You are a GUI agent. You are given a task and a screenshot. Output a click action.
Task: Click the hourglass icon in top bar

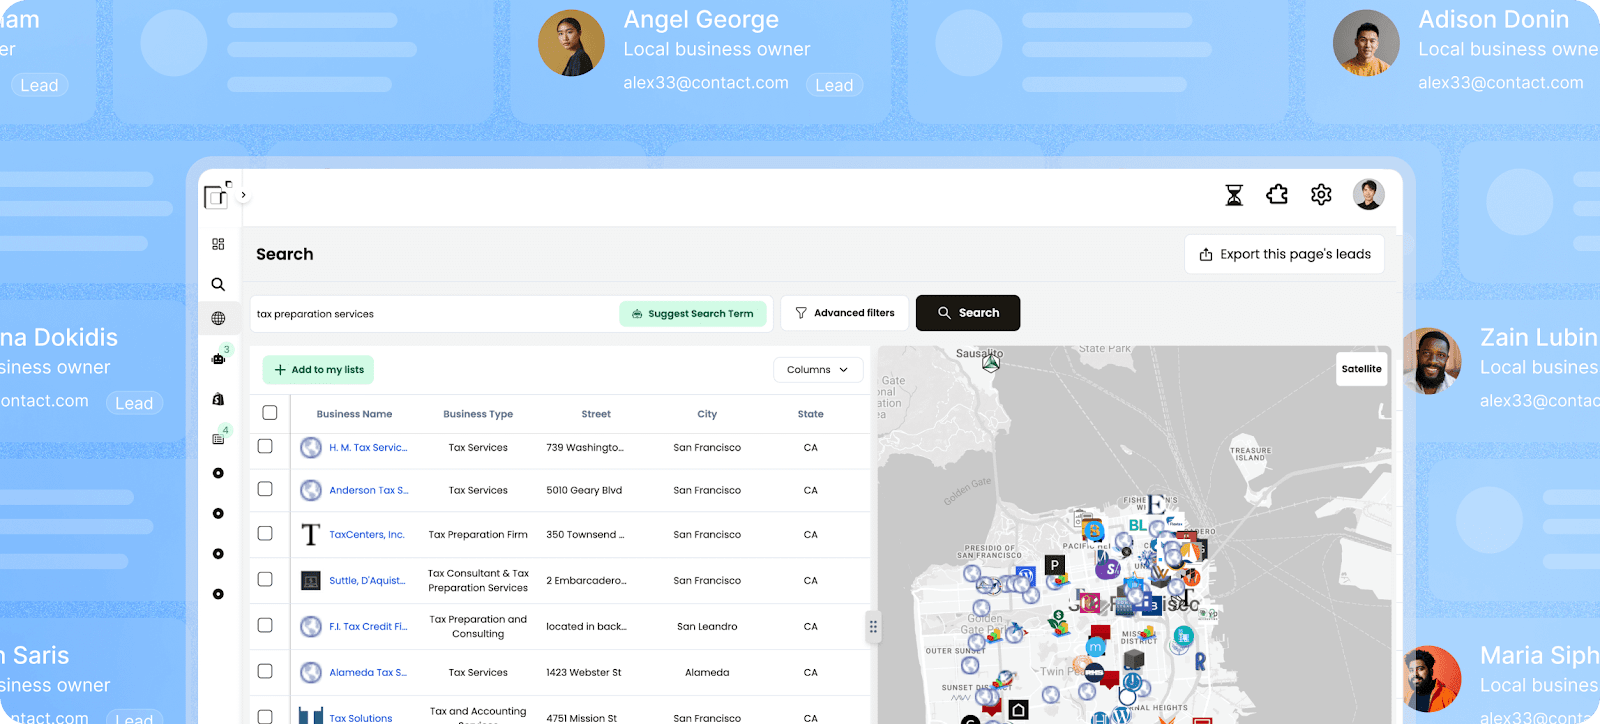pos(1235,195)
